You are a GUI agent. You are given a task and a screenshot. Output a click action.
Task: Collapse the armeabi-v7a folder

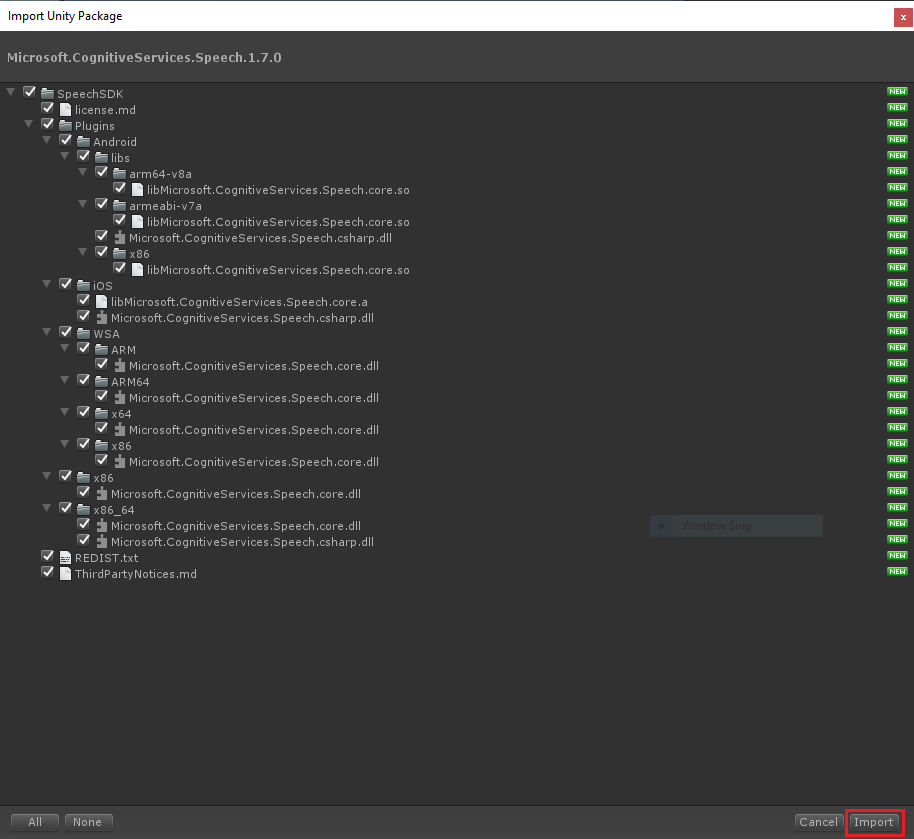[83, 204]
